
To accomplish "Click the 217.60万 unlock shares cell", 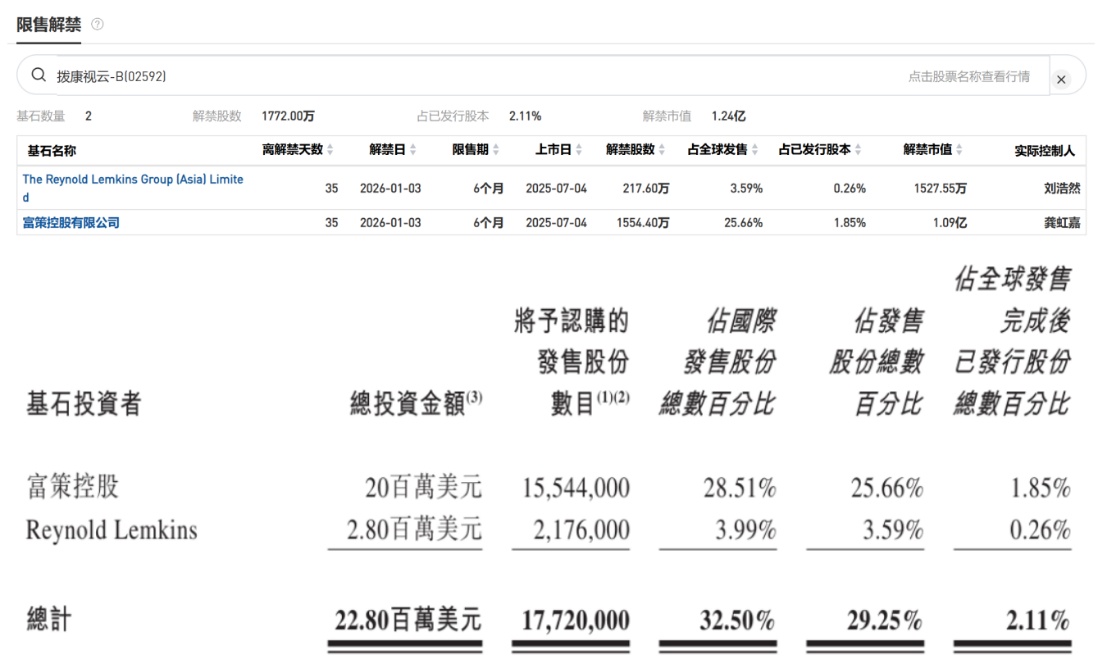I will click(x=645, y=189).
